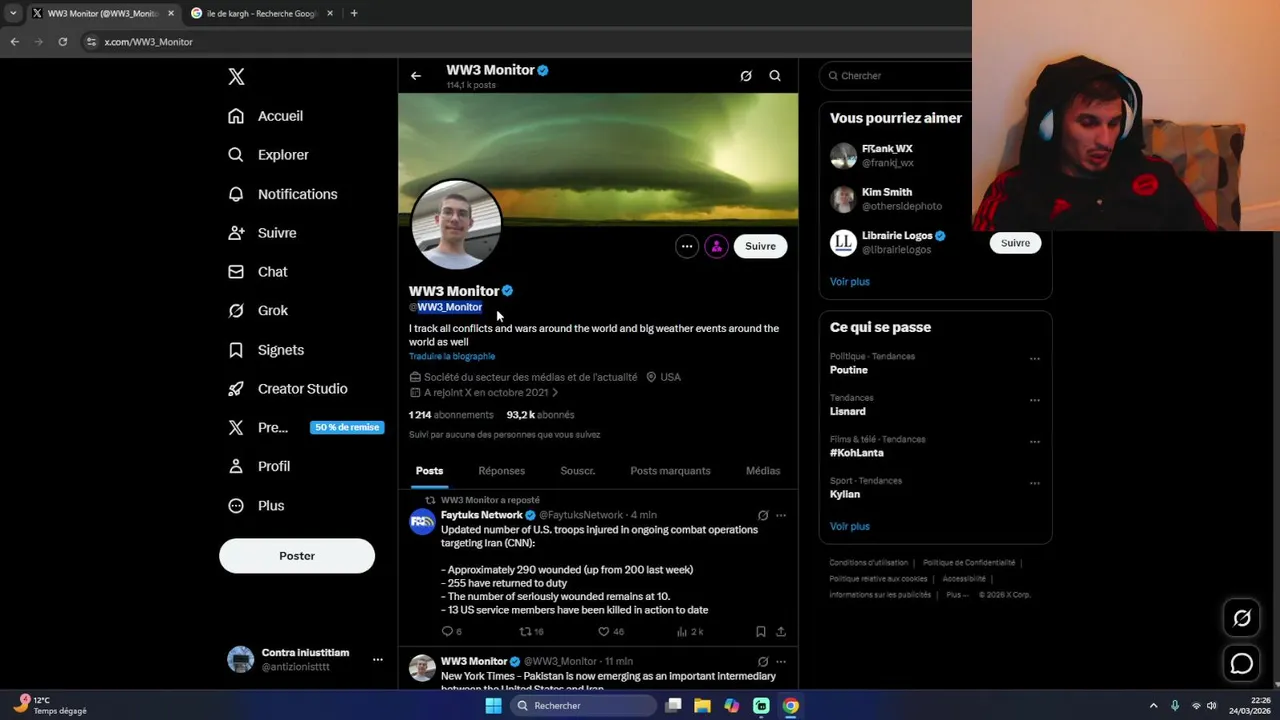Screen dimensions: 1280x720
Task: Open options dots for Lisnard trend
Action: [1035, 400]
